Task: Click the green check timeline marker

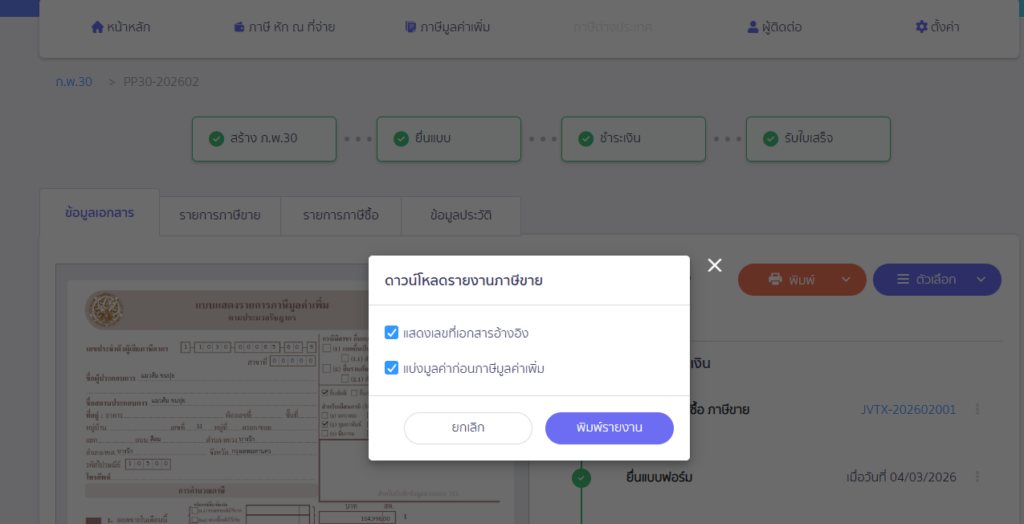Action: (x=581, y=477)
